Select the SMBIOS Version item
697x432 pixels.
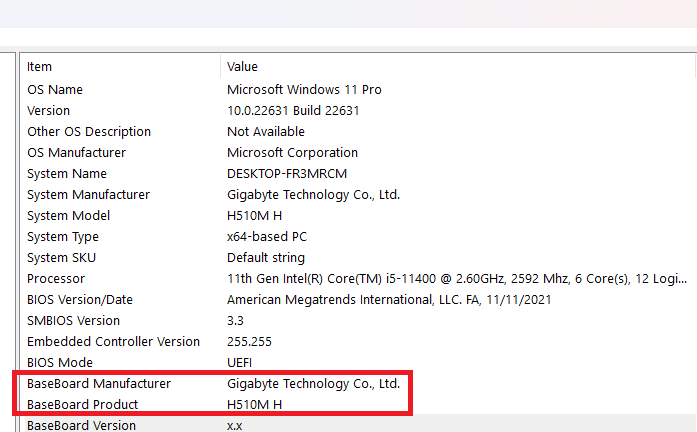point(74,320)
